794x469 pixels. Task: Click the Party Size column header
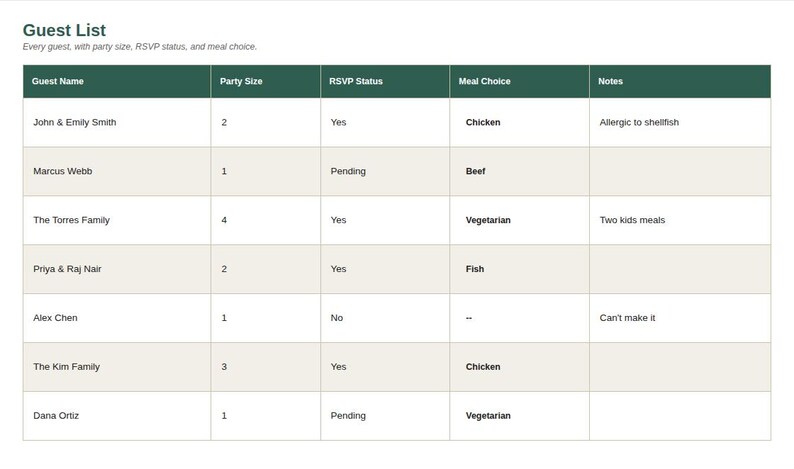[266, 81]
